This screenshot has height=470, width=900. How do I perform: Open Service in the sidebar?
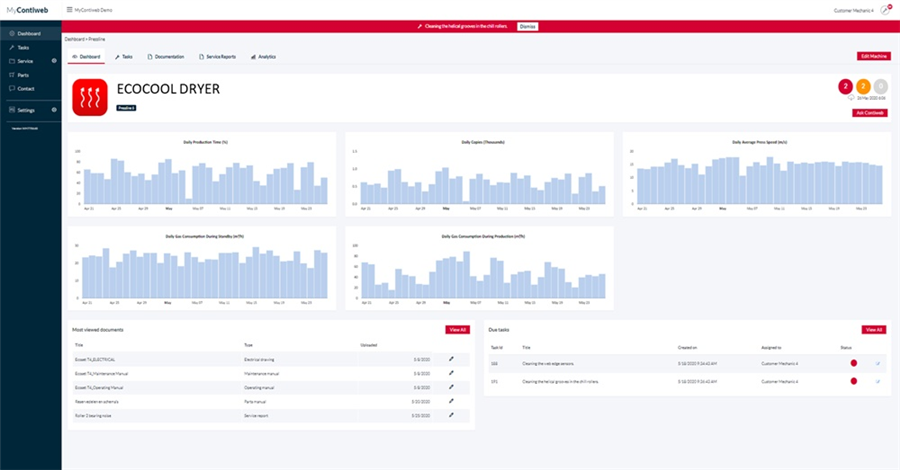click(x=25, y=61)
